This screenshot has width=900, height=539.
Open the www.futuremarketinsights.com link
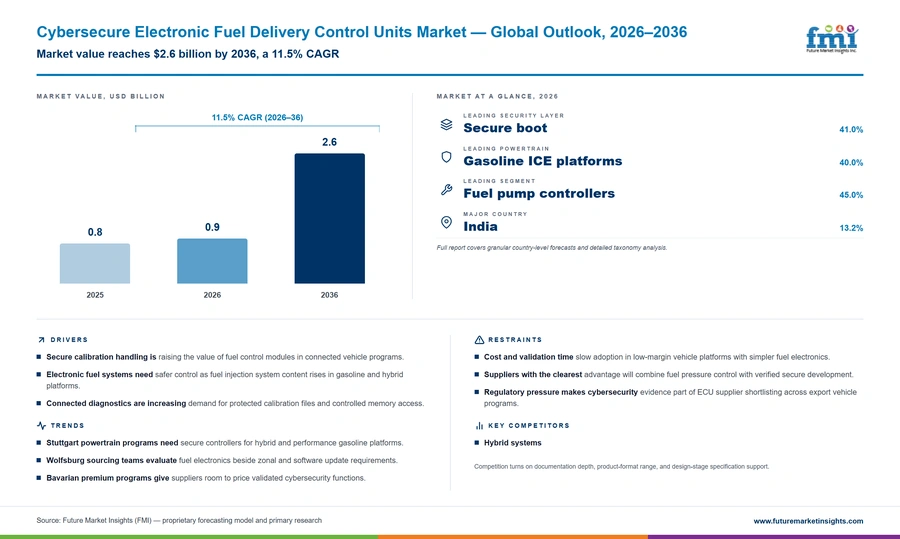click(808, 521)
